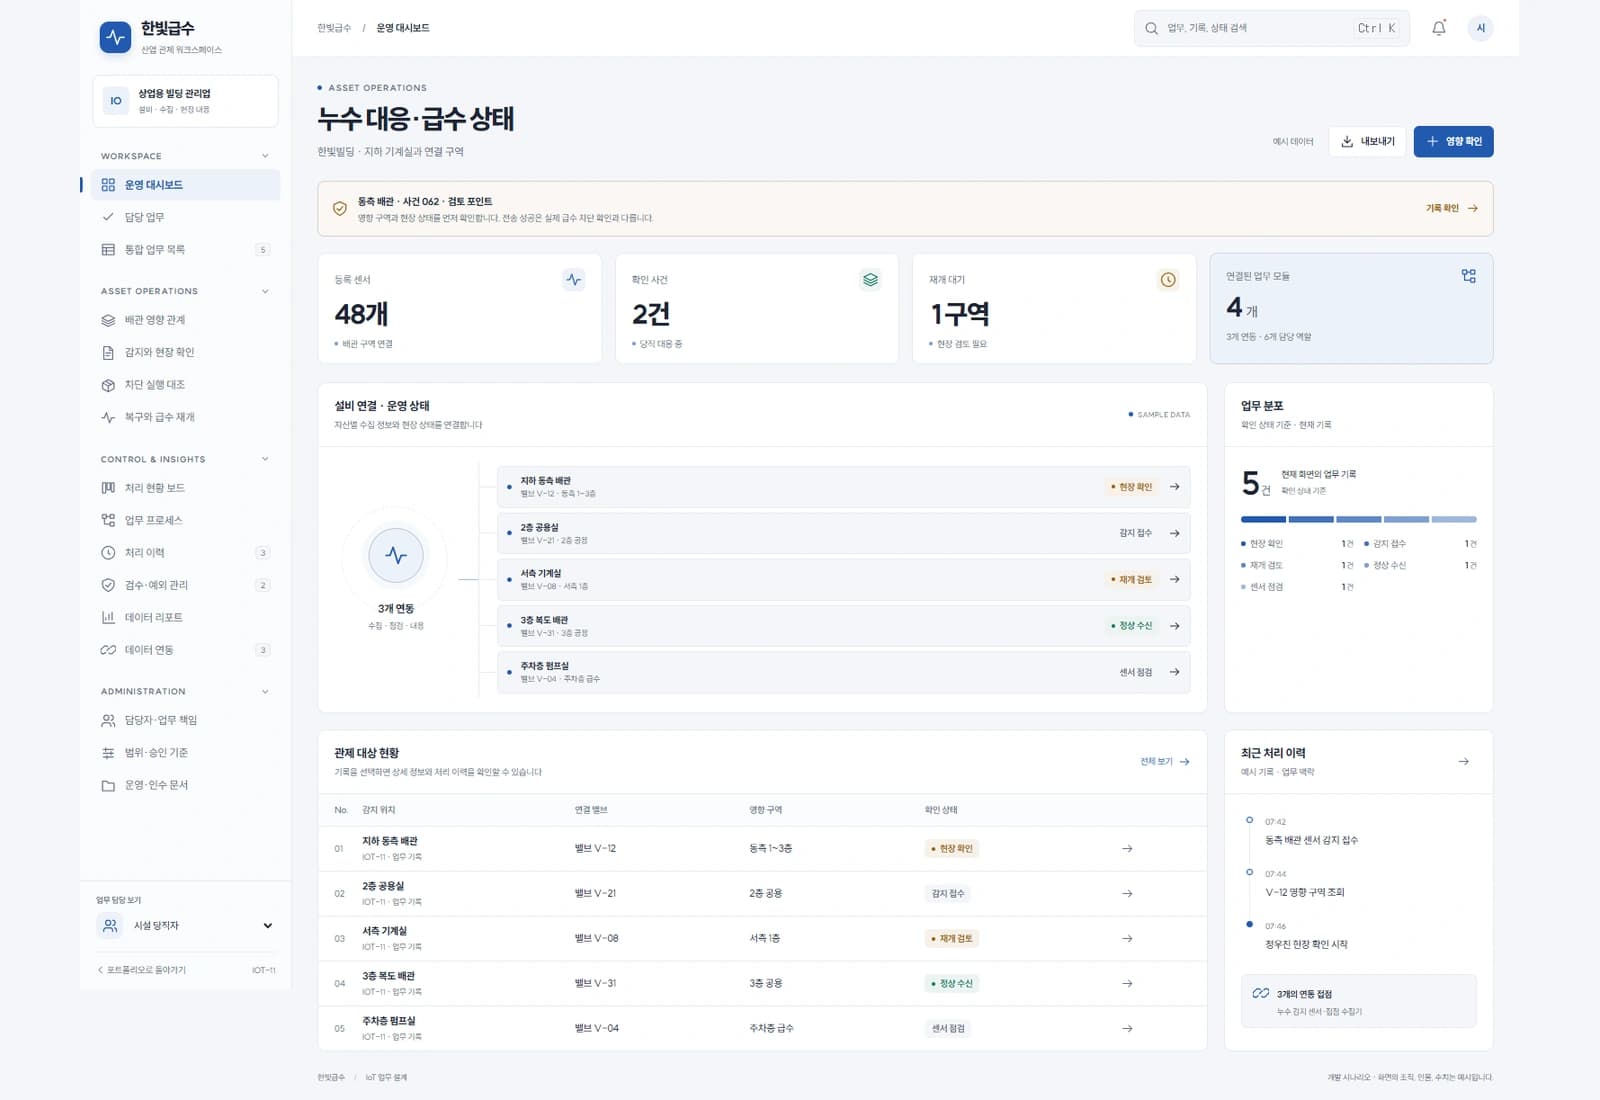Open 전체 보기 link in table header
Screen dimensions: 1600x1100
click(x=1165, y=762)
